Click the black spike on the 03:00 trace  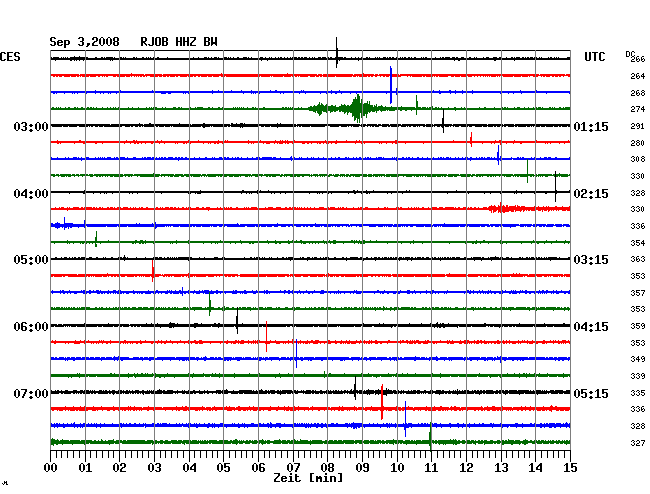coord(443,121)
